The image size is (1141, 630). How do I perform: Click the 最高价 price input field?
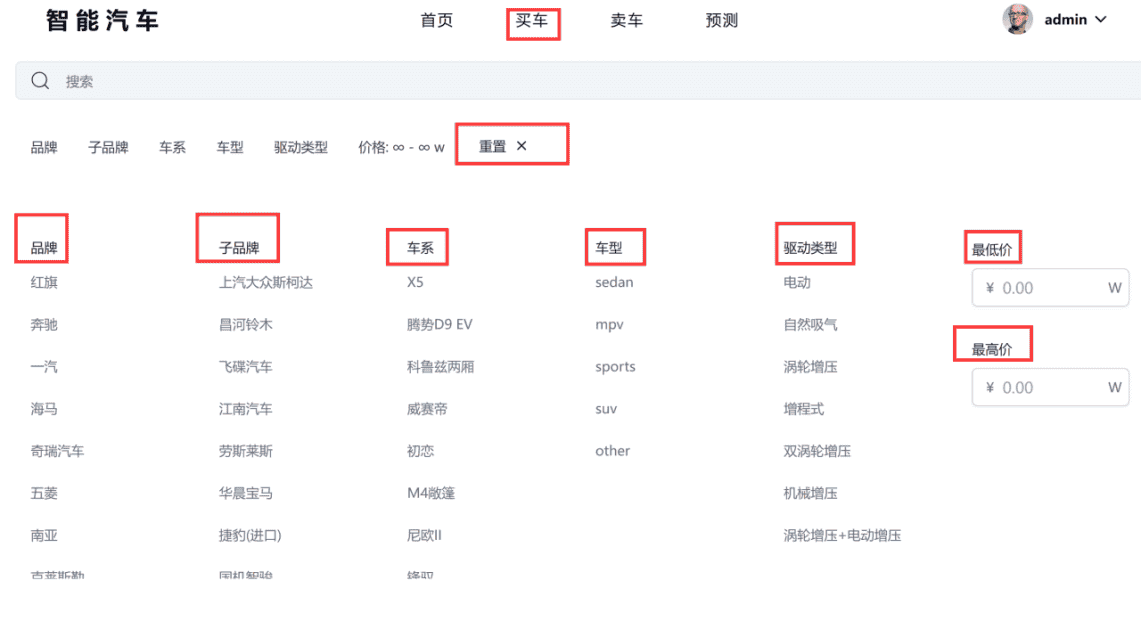1048,388
